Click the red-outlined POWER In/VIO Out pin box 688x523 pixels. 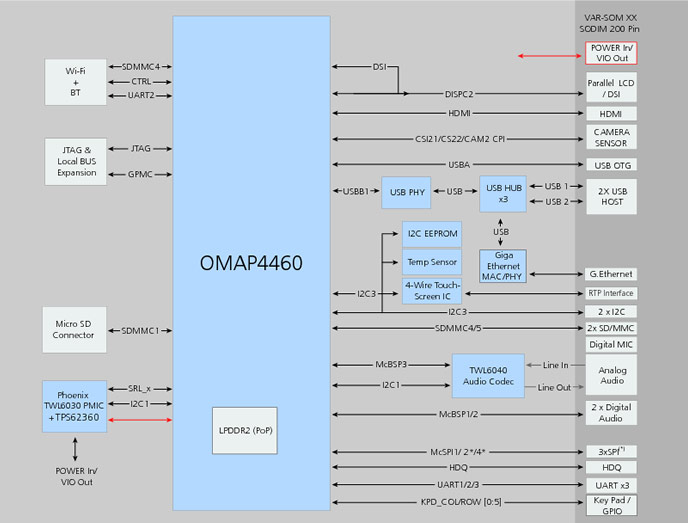point(611,53)
